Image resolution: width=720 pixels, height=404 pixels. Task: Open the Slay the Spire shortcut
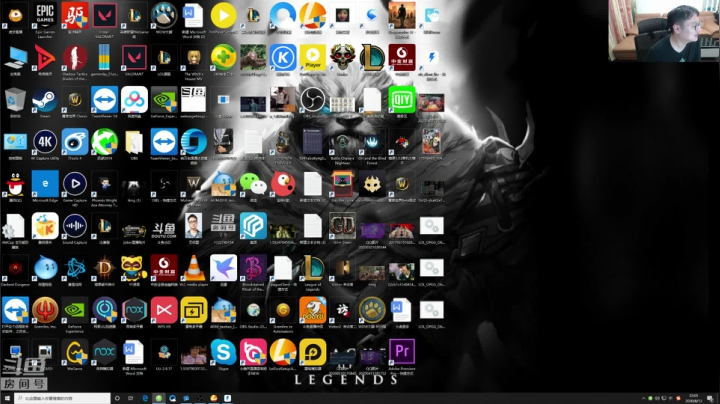(x=343, y=184)
